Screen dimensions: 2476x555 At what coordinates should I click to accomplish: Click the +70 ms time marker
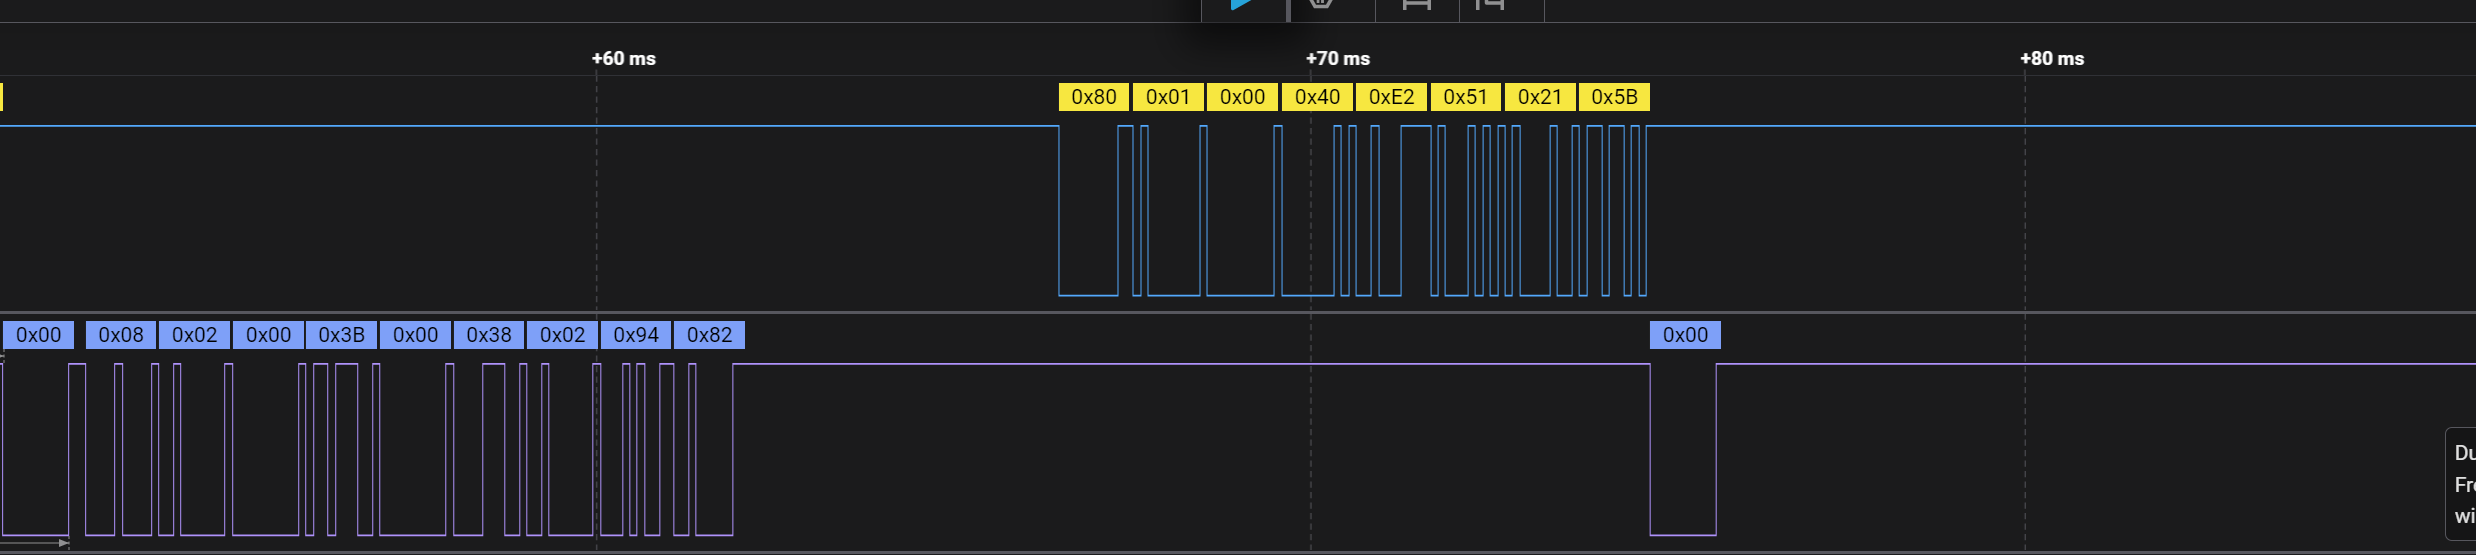click(x=1338, y=58)
